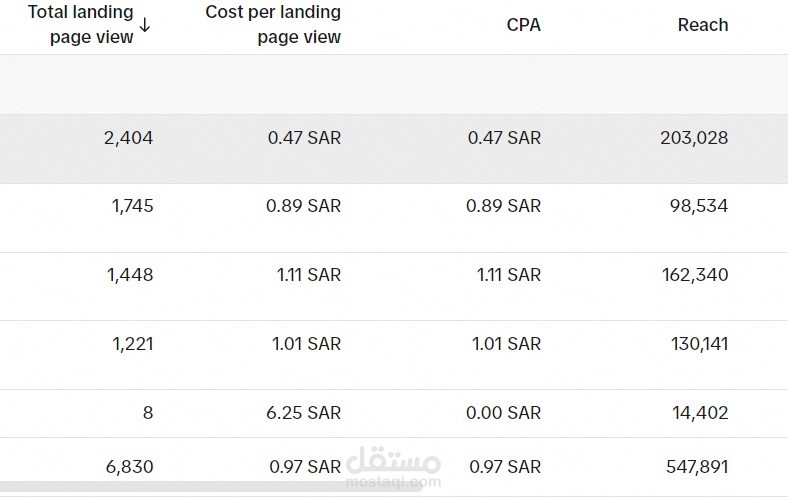
Task: Select the 6.25 SAR cost cell
Action: (x=304, y=413)
